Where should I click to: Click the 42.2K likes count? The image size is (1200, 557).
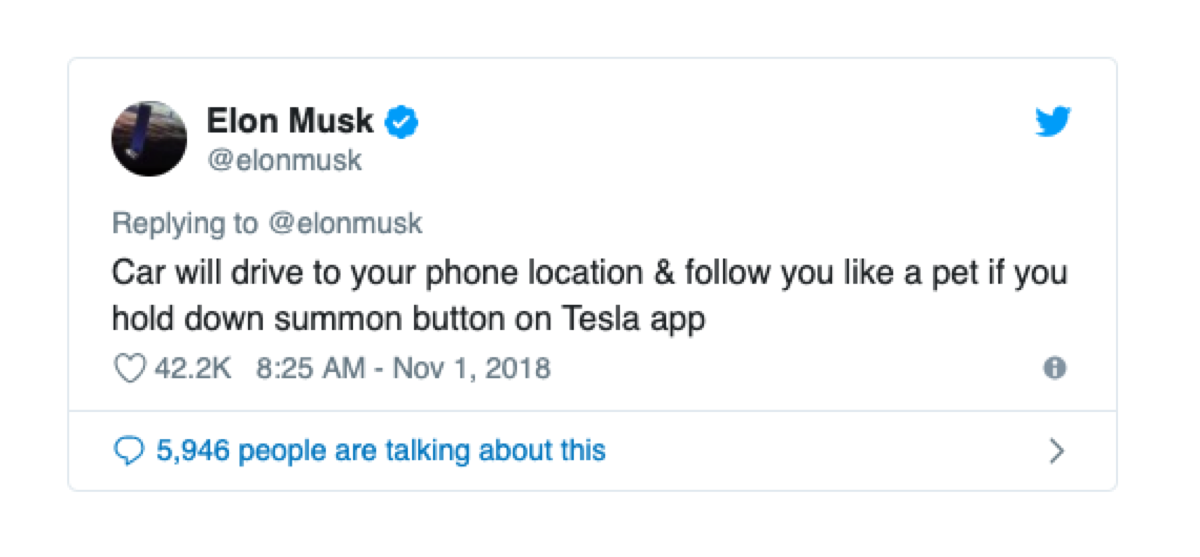(x=192, y=368)
